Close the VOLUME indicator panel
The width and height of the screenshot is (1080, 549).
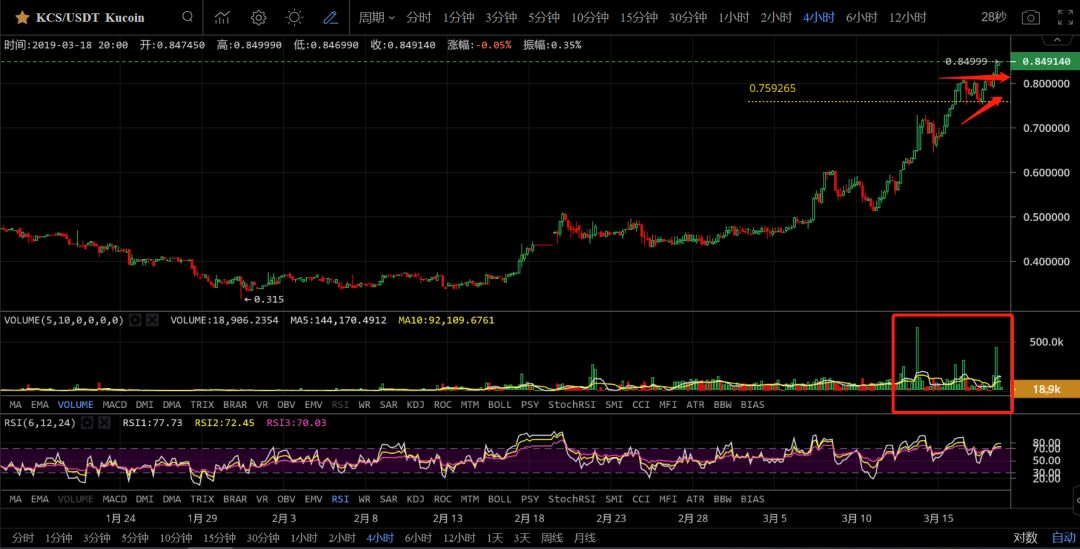click(x=152, y=320)
